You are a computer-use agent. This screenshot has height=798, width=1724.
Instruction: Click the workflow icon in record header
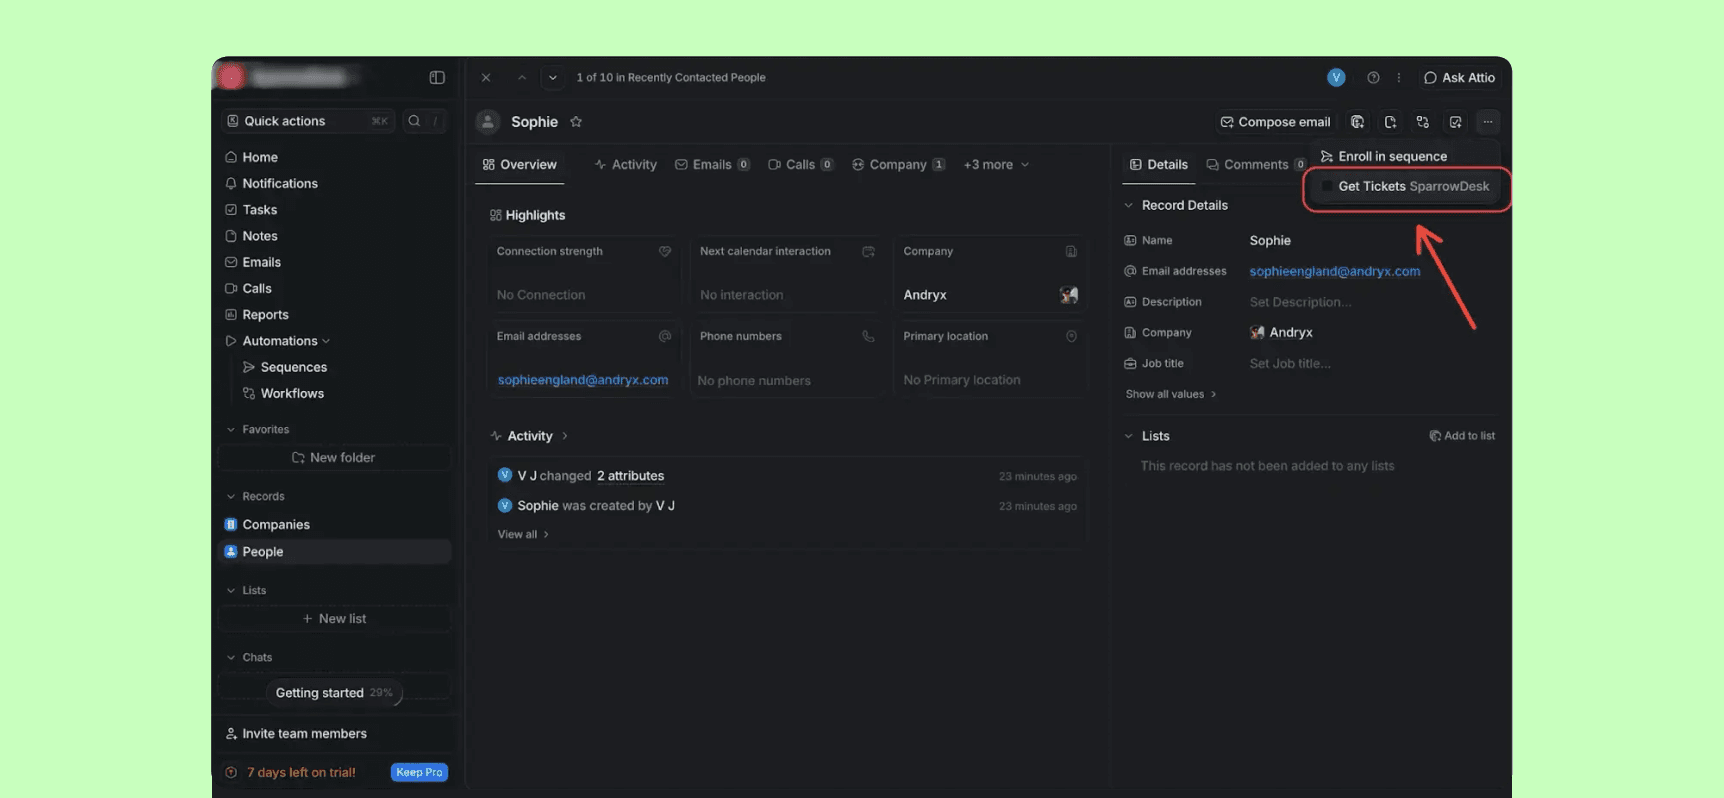point(1423,122)
